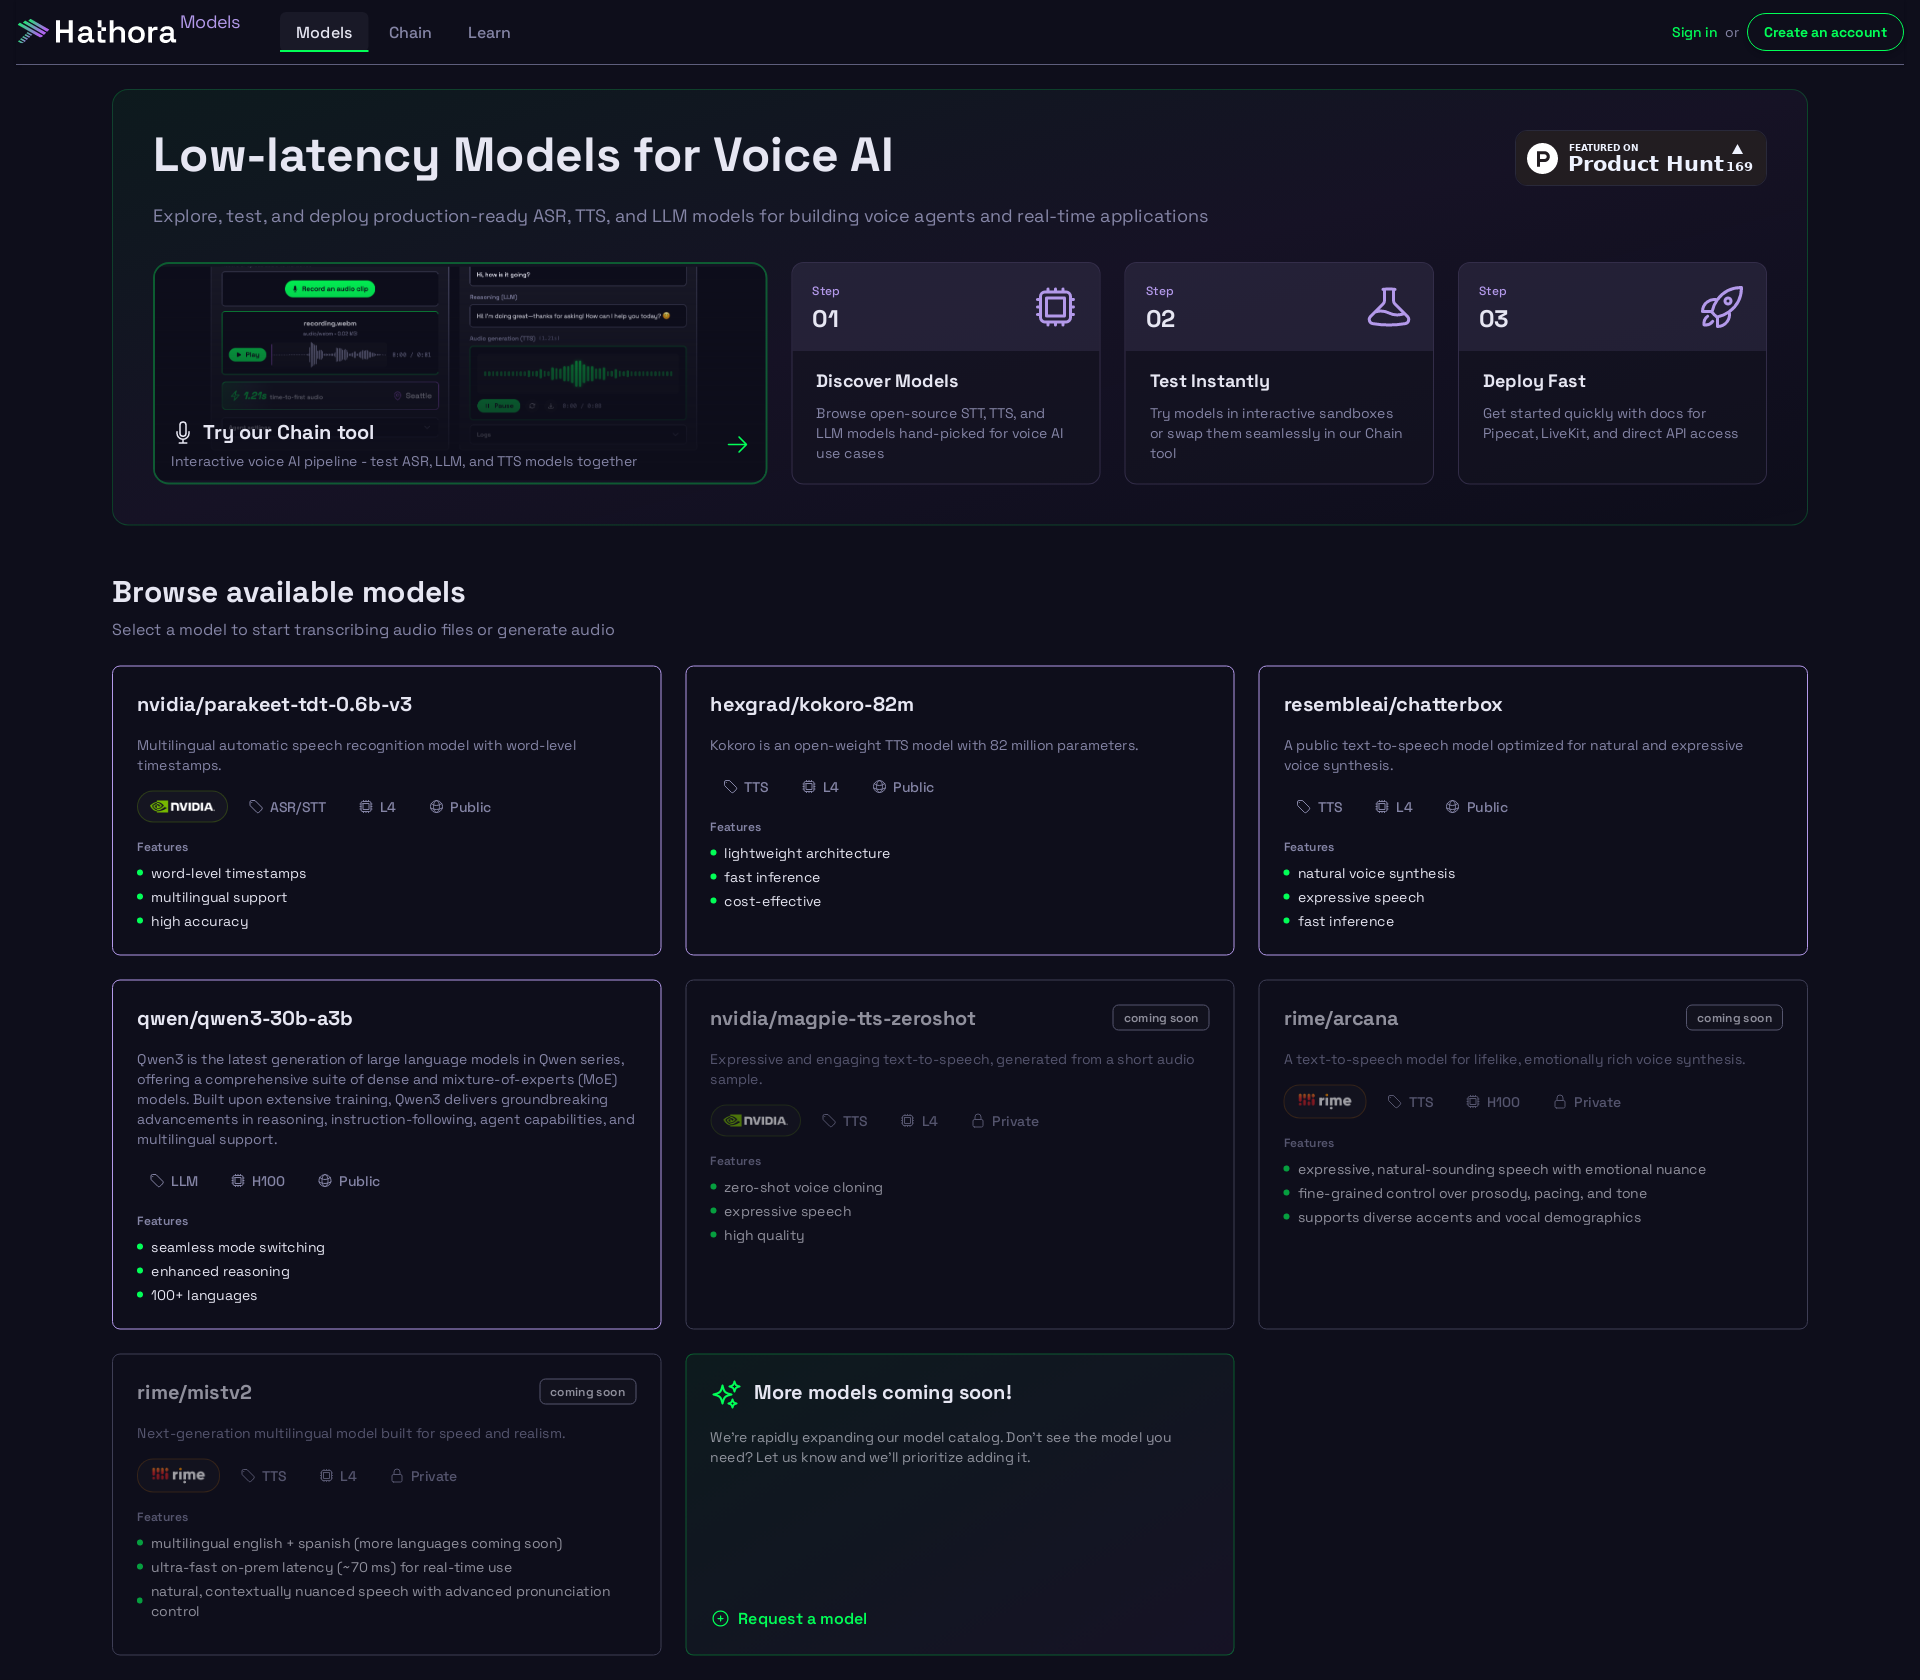The height and width of the screenshot is (1680, 1920).
Task: Click the NVIDIA badge on the parakeet model card
Action: (182, 806)
